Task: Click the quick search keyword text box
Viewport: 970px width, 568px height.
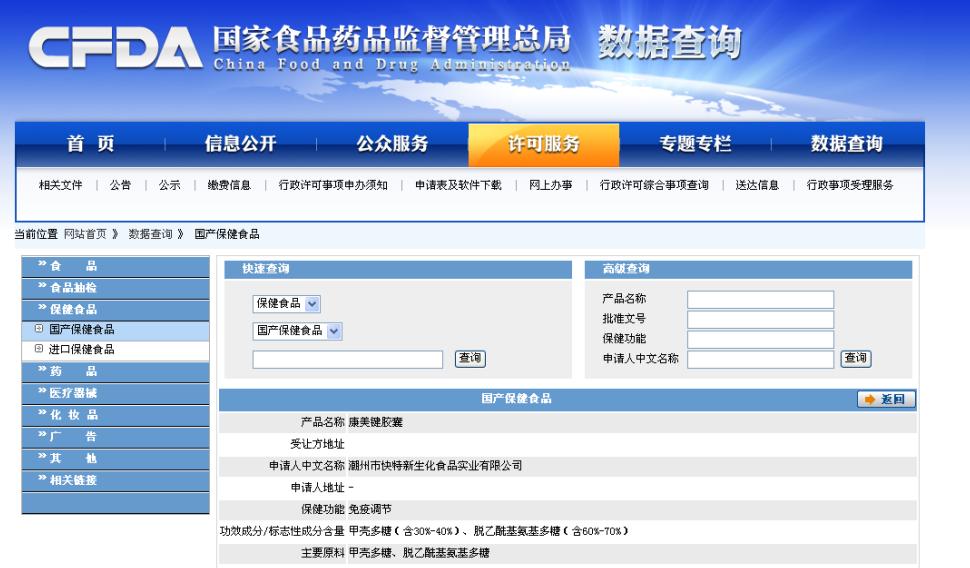Action: click(347, 360)
